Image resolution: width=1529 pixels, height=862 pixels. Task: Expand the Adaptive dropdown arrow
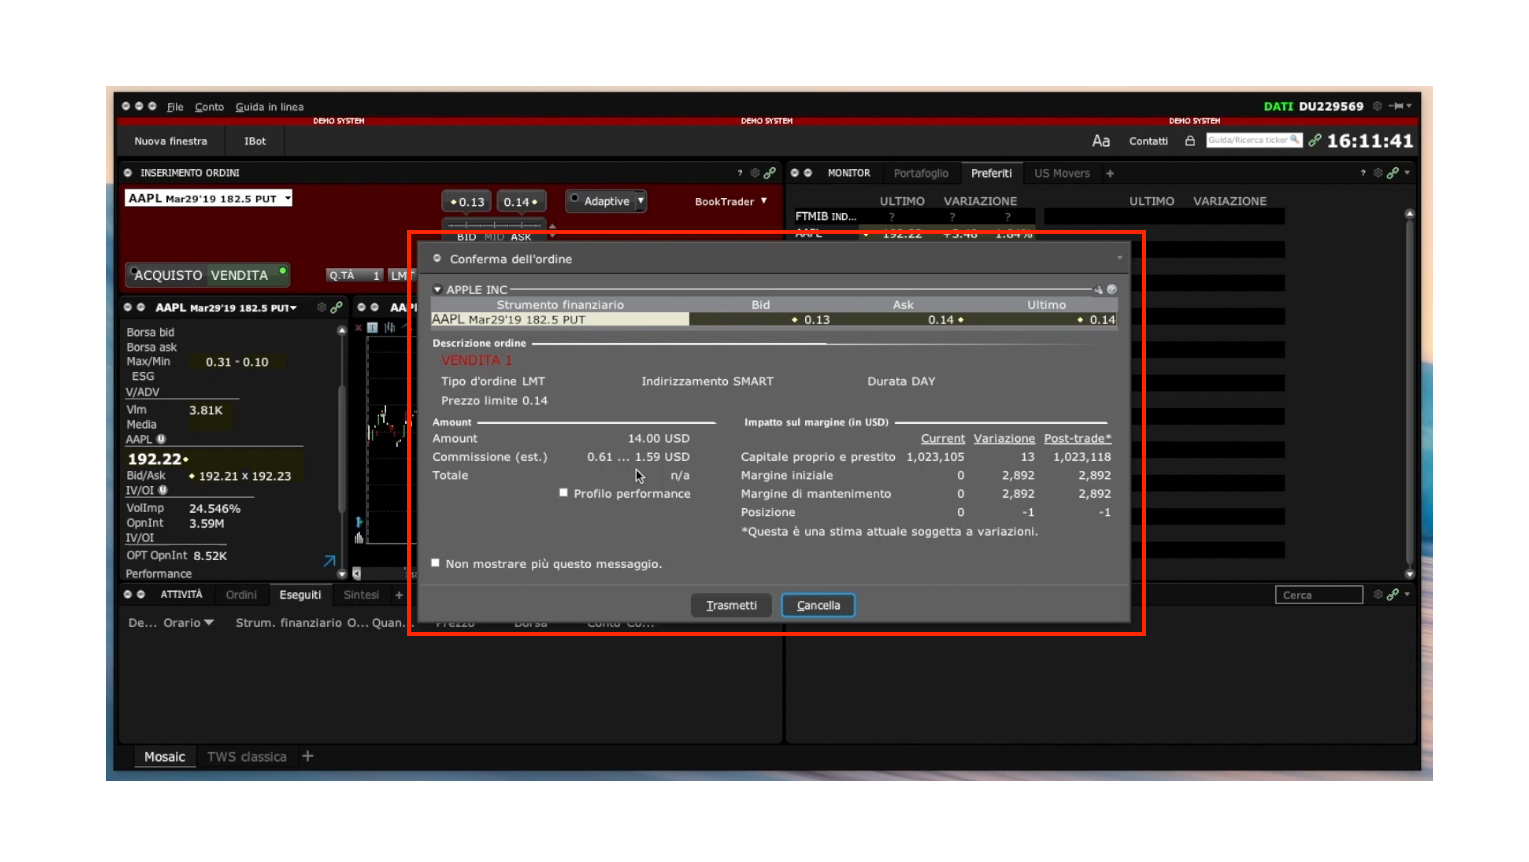pos(641,201)
